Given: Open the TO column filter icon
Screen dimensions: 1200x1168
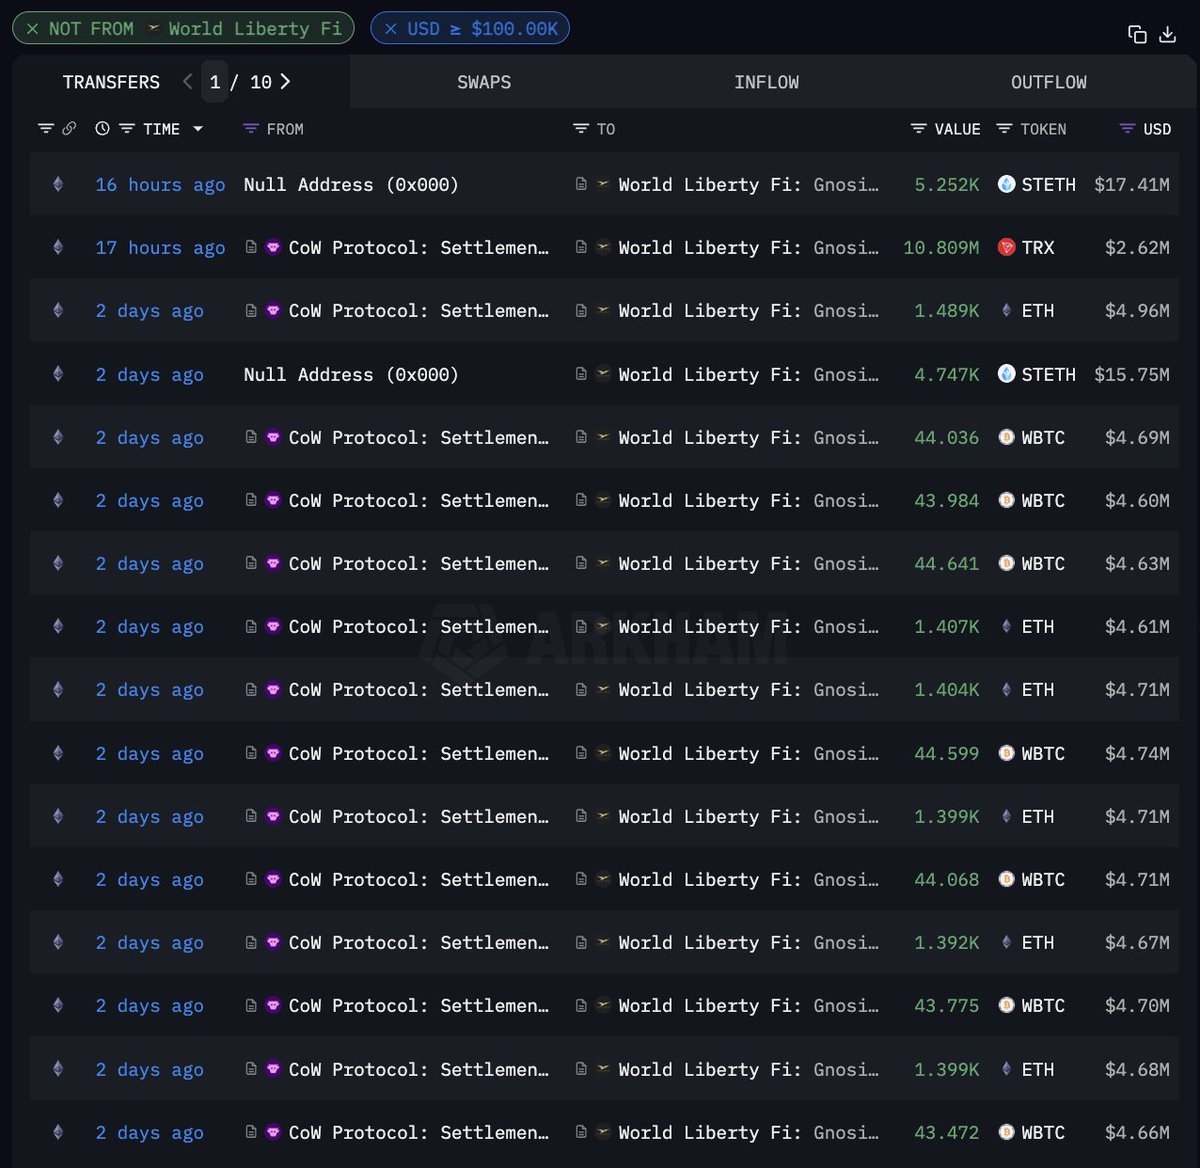Looking at the screenshot, I should [580, 129].
